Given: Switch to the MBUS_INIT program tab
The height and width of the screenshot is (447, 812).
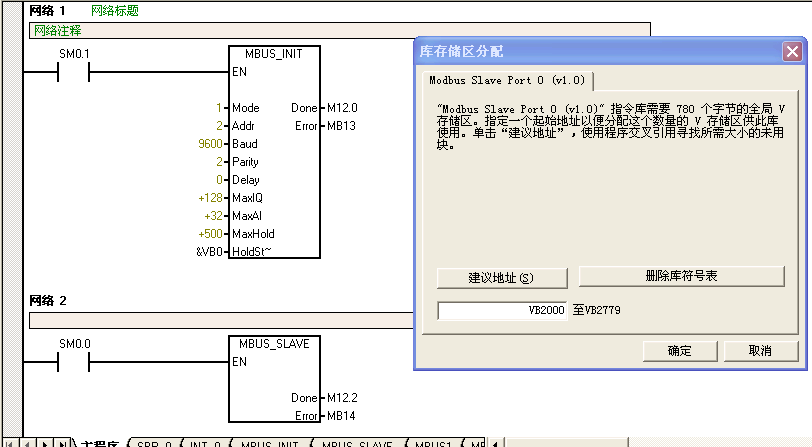Looking at the screenshot, I should click(x=269, y=443).
